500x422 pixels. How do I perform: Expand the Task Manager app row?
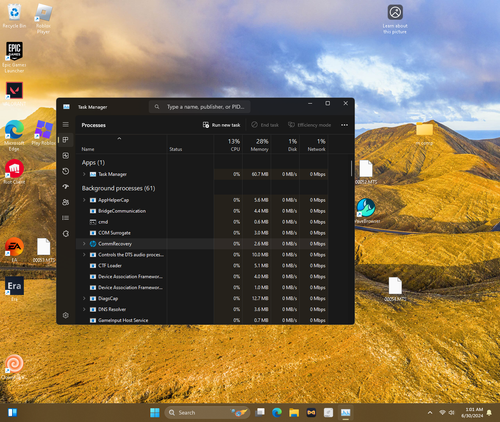click(x=84, y=174)
